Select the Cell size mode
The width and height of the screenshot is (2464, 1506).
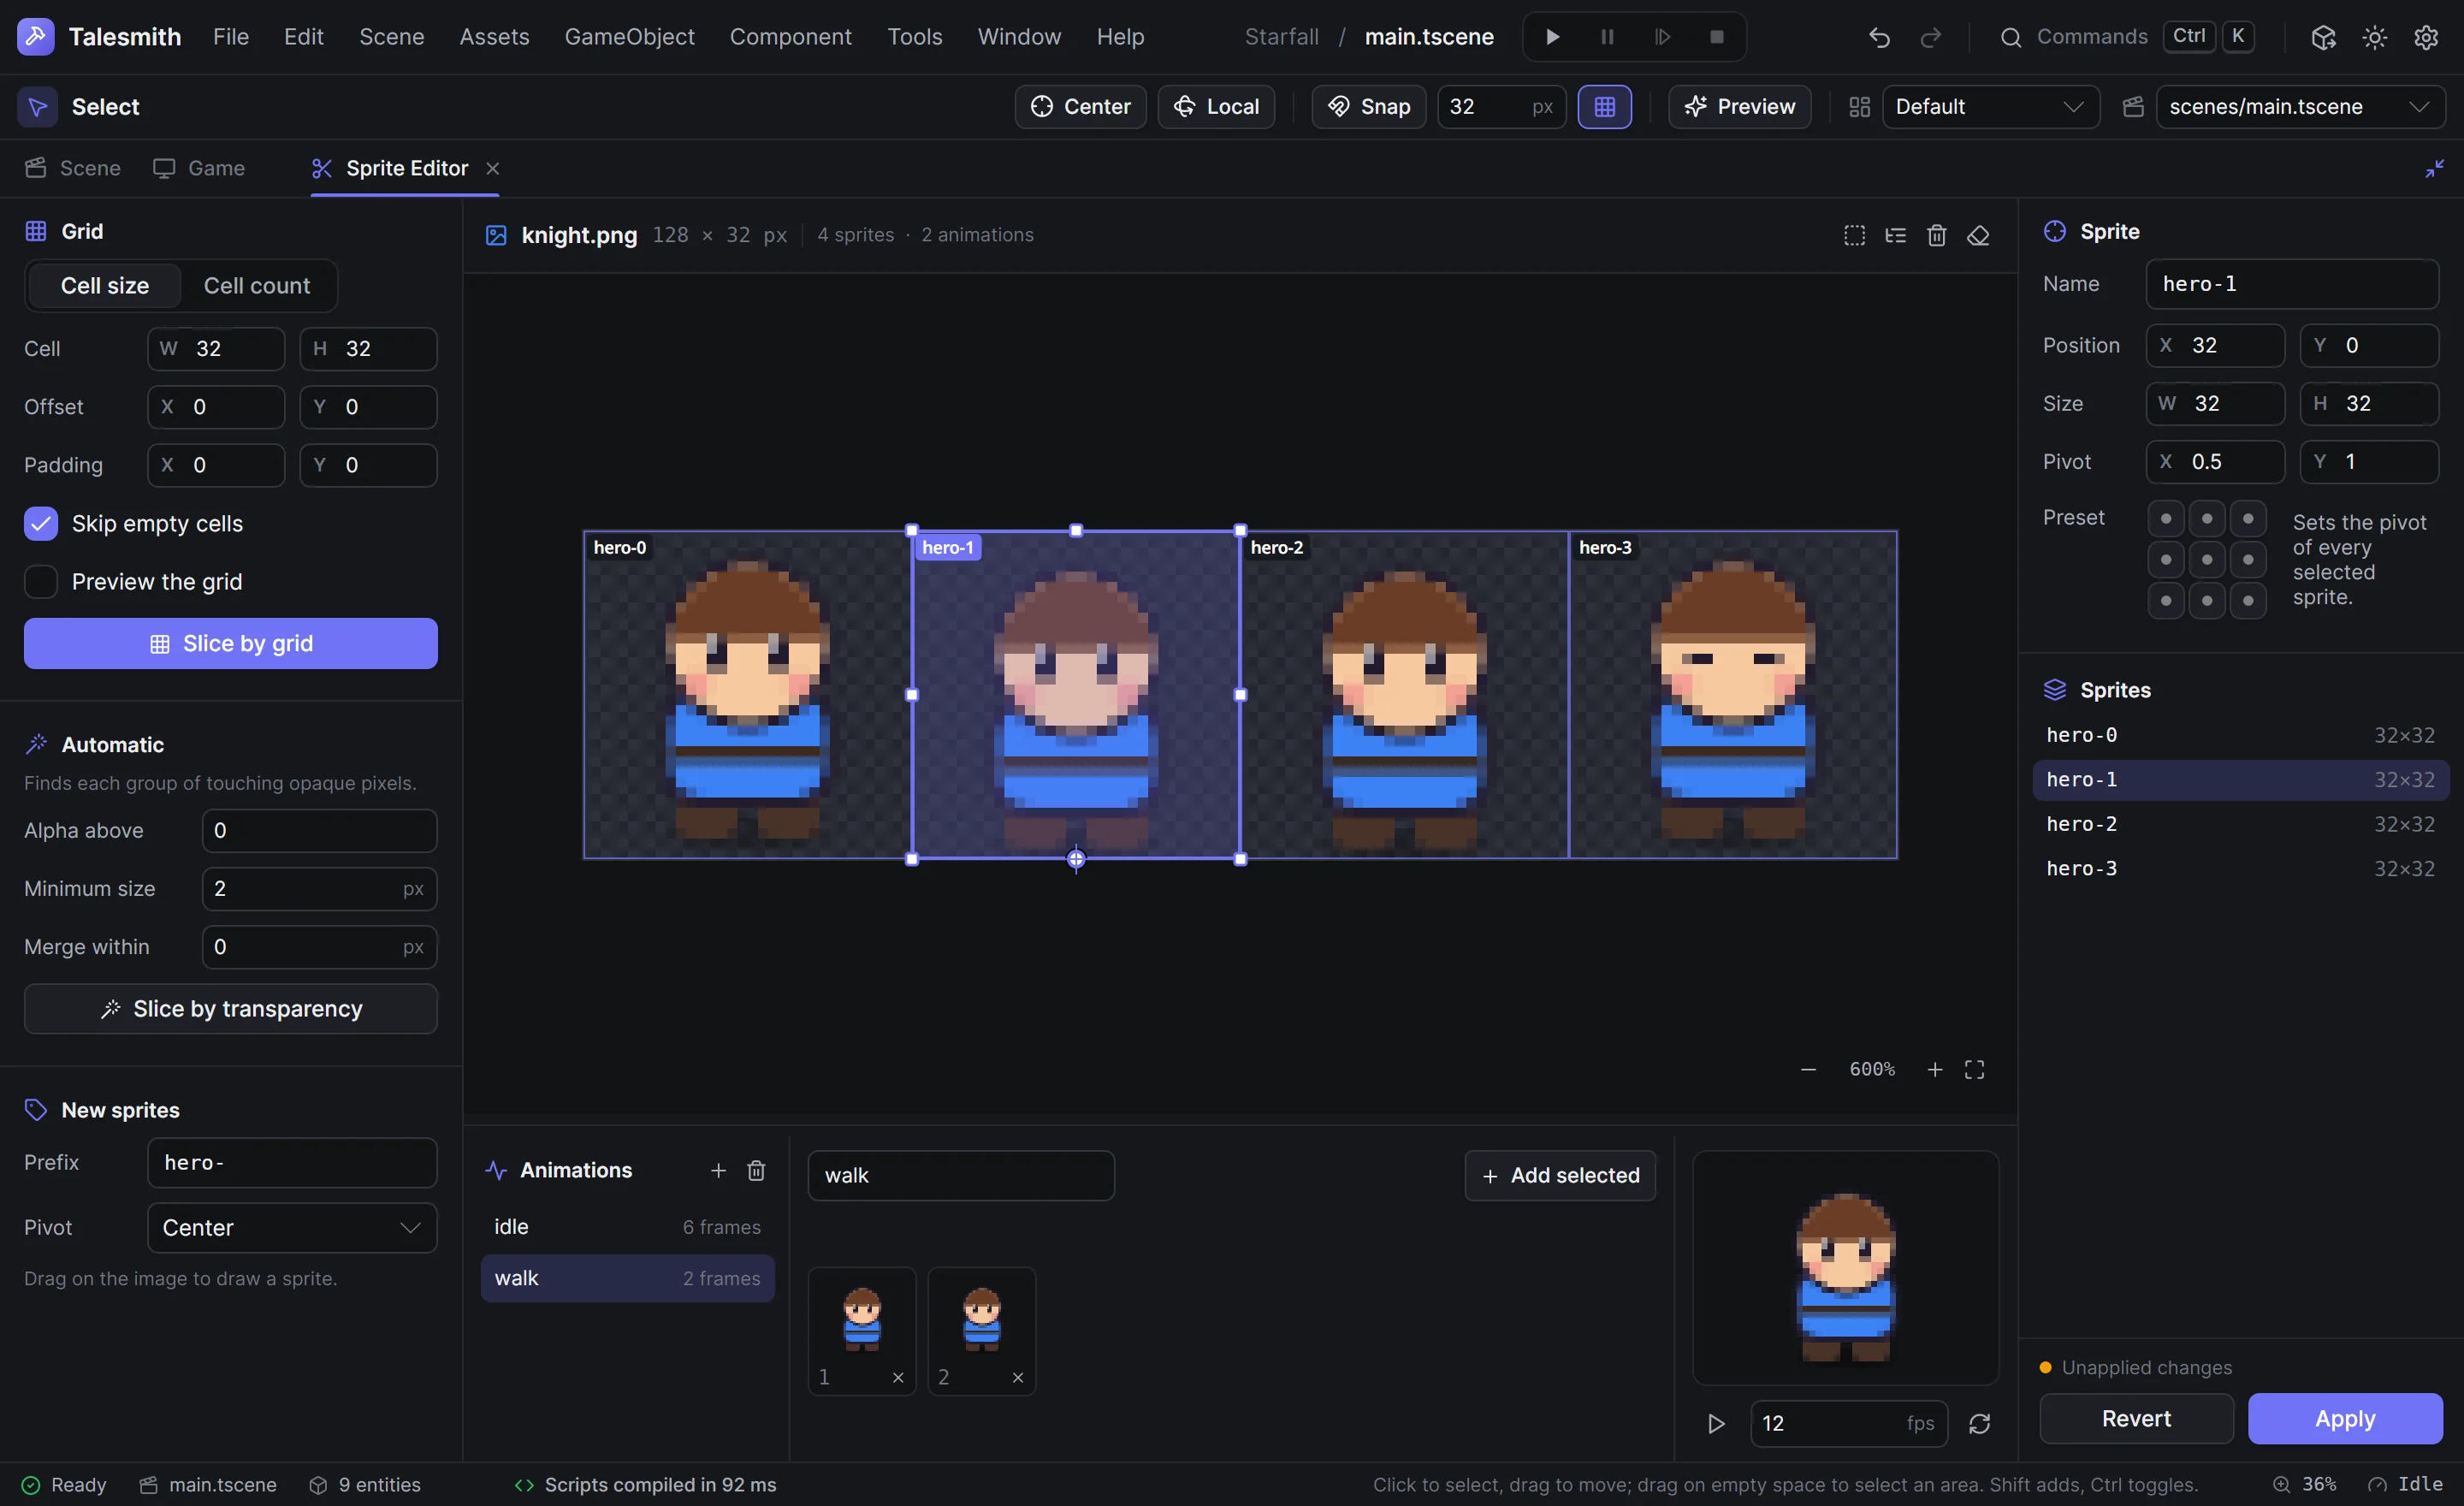[x=105, y=286]
